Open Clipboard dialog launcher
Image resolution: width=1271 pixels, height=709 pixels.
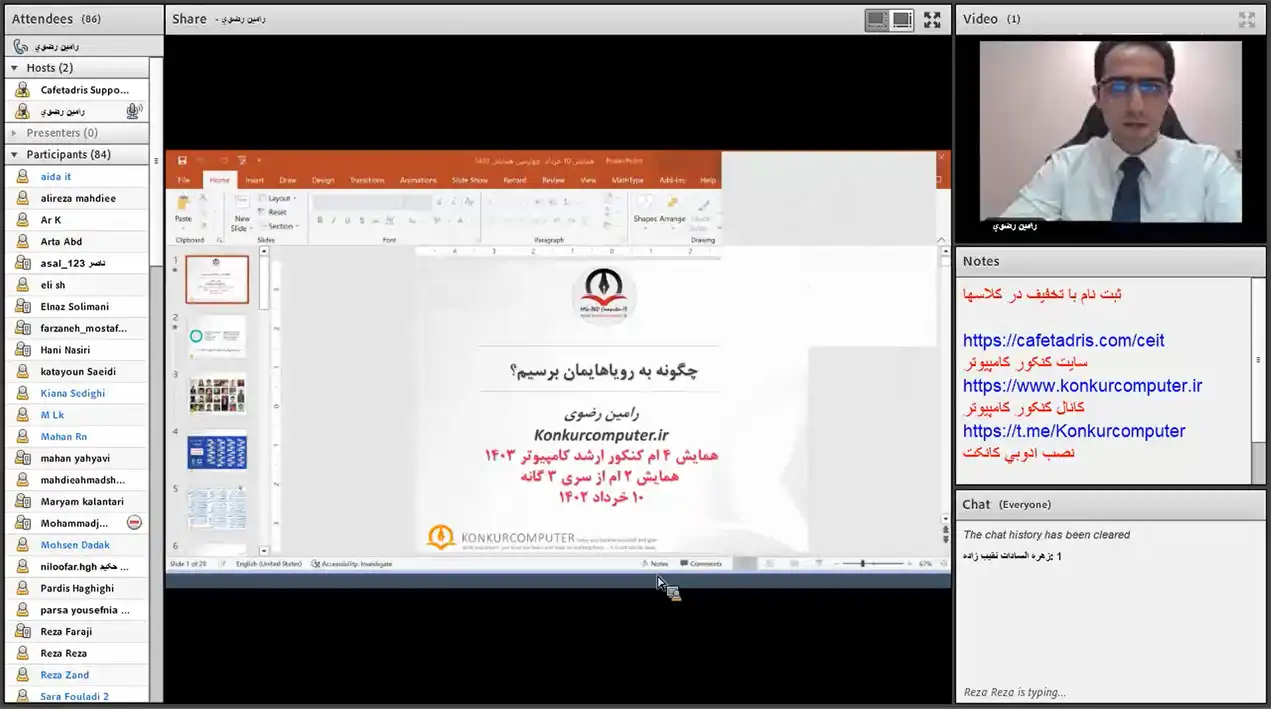click(219, 240)
